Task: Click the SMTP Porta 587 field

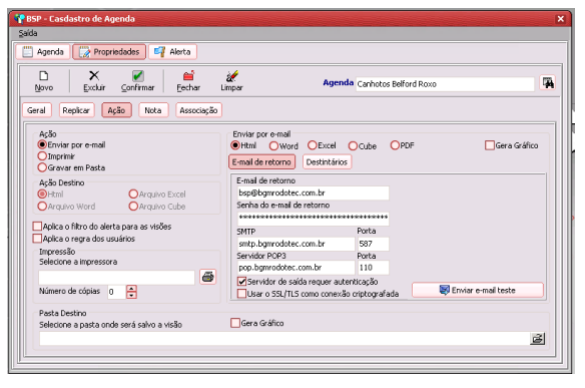Action: pyautogui.click(x=373, y=244)
